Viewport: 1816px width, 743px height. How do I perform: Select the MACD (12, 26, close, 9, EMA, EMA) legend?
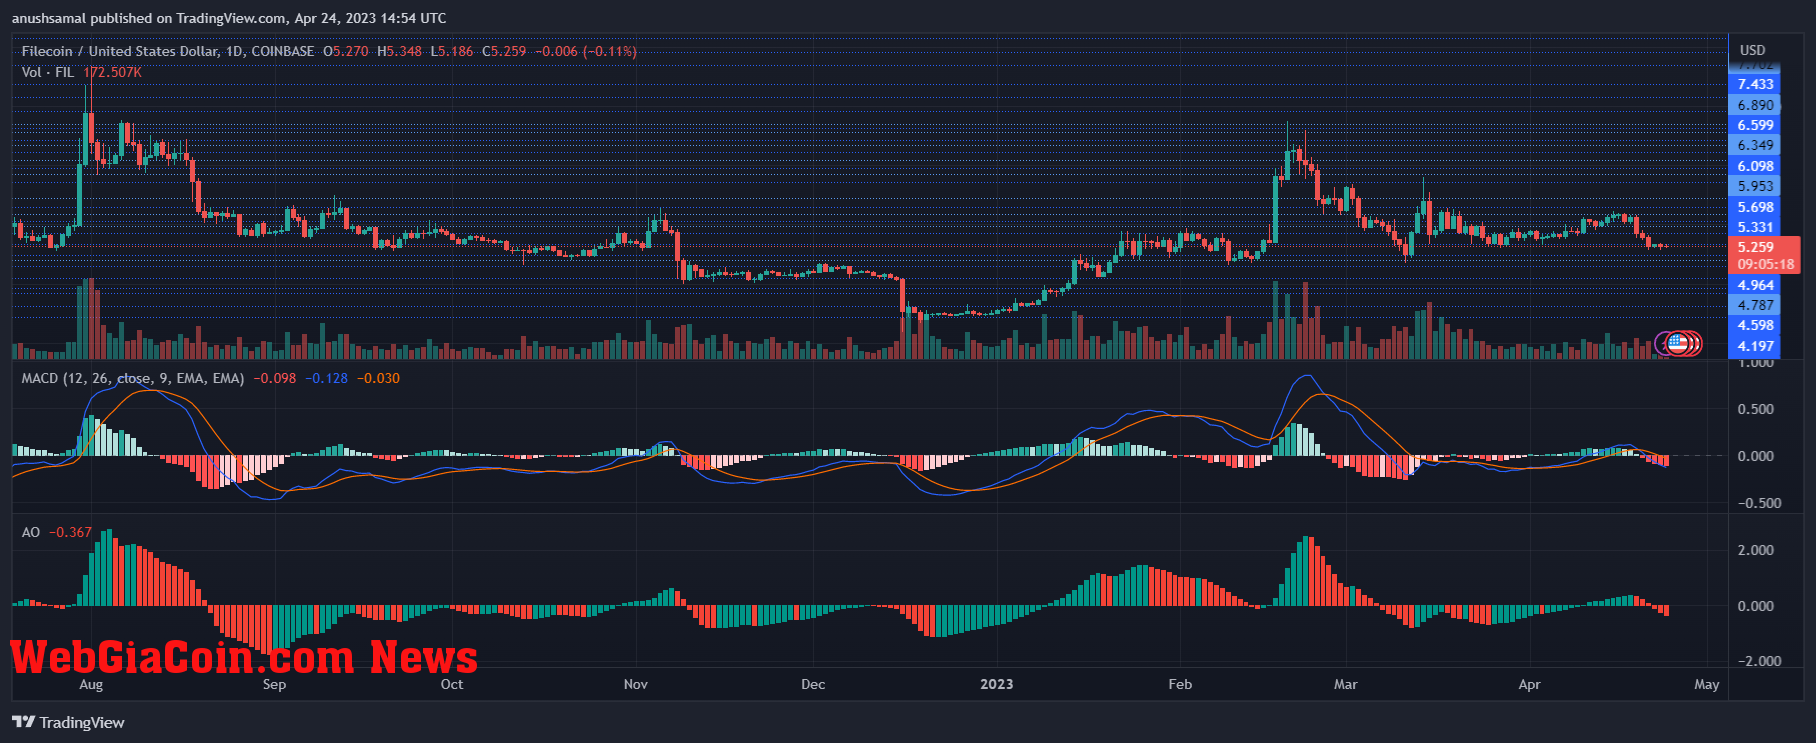click(x=133, y=378)
